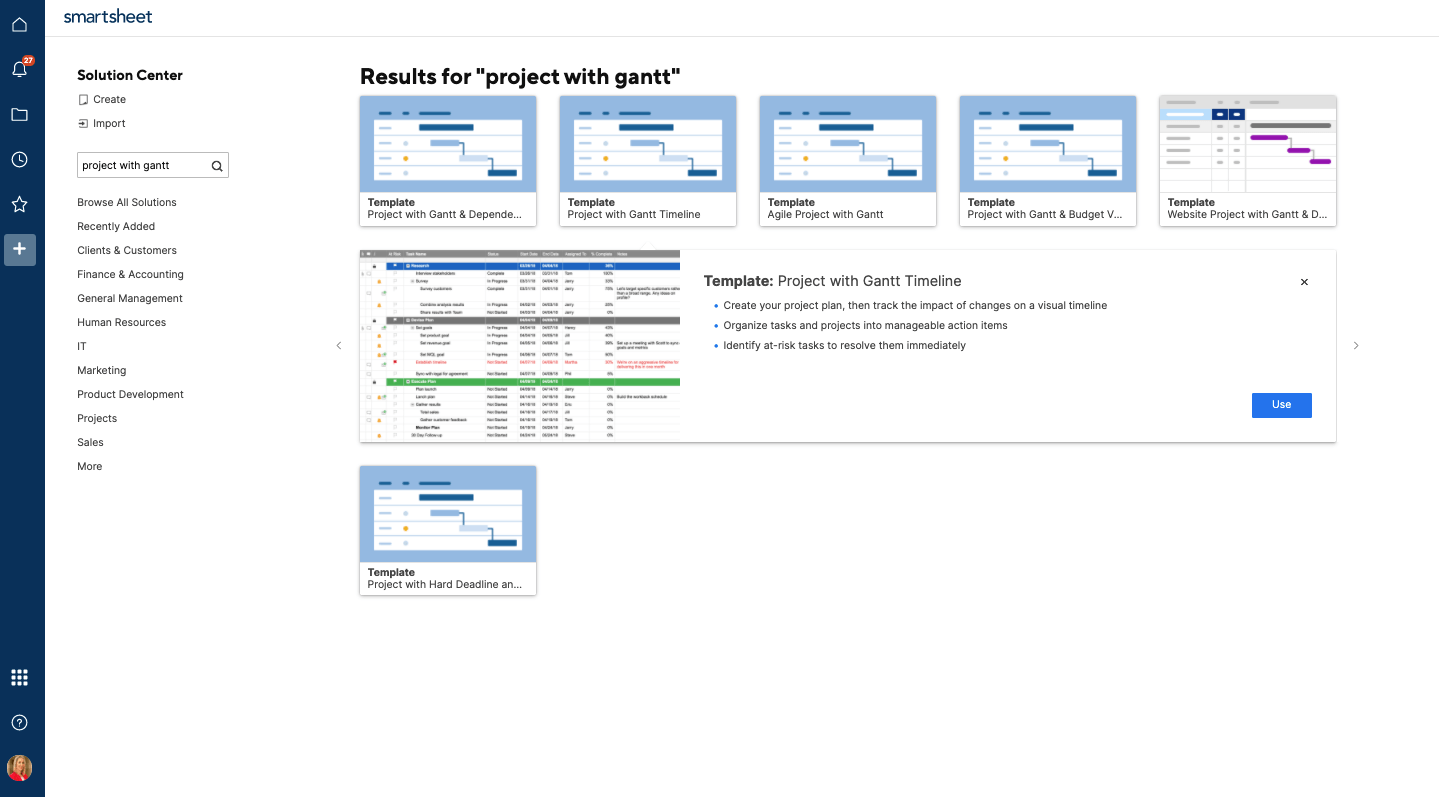Viewport: 1439px width, 797px height.
Task: Open Notifications bell with 27 badge
Action: (x=20, y=68)
